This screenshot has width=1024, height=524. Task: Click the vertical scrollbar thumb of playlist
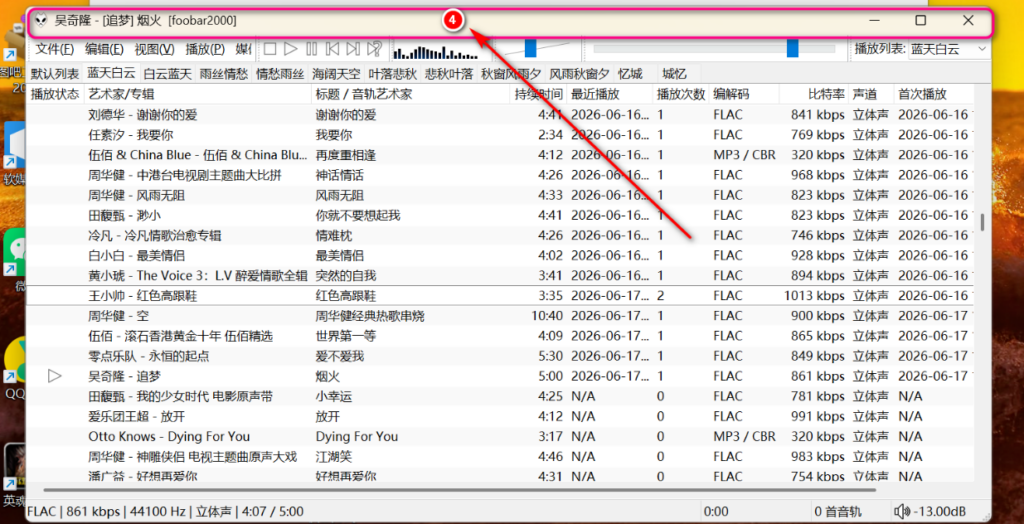982,222
